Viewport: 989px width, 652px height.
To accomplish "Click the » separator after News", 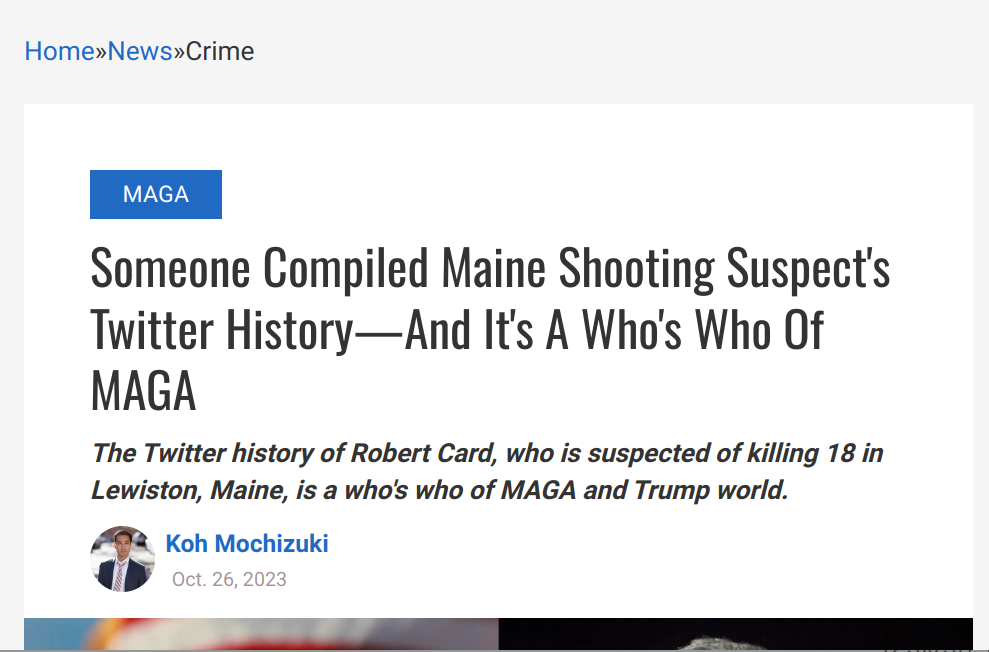I will click(x=179, y=52).
